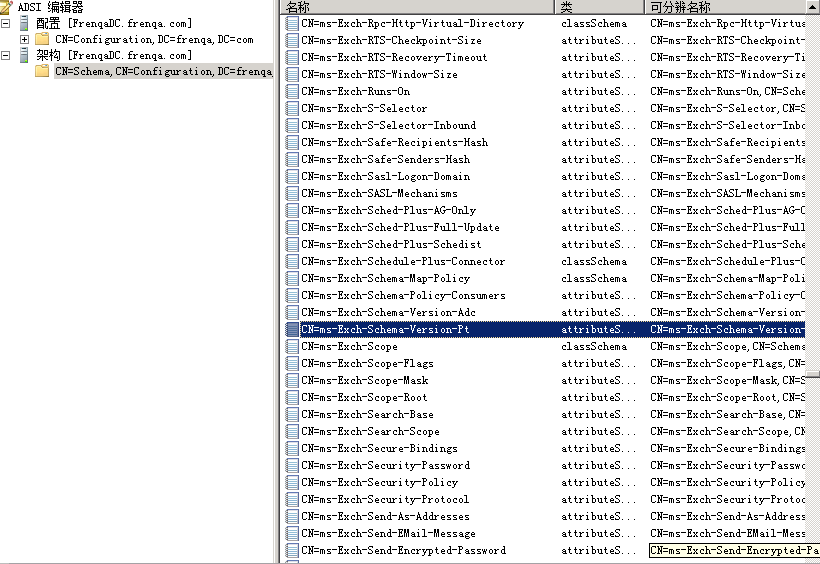Click the distinguished name of CN=ms-Exch-Runs-On
The image size is (820, 564).
pyautogui.click(x=727, y=92)
